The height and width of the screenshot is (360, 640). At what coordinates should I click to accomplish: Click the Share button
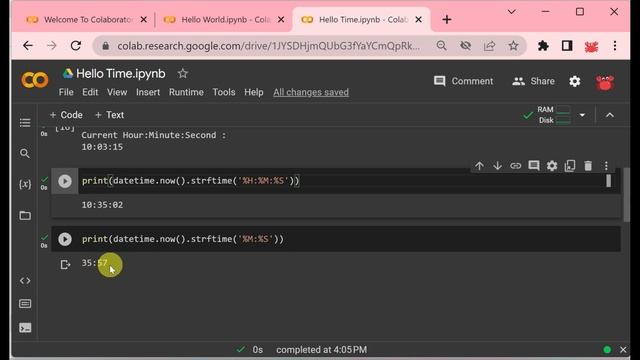click(x=533, y=81)
